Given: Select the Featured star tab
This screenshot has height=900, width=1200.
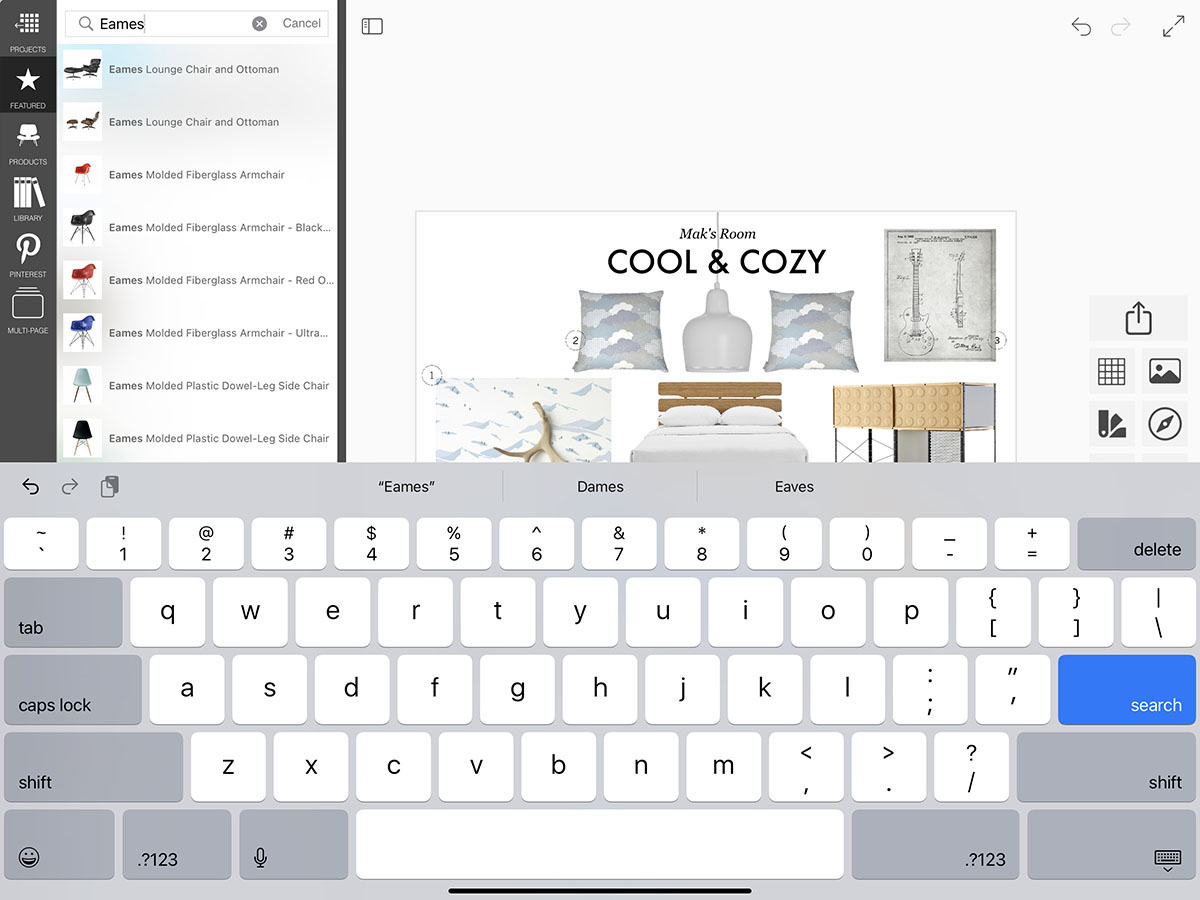Looking at the screenshot, I should pos(28,86).
